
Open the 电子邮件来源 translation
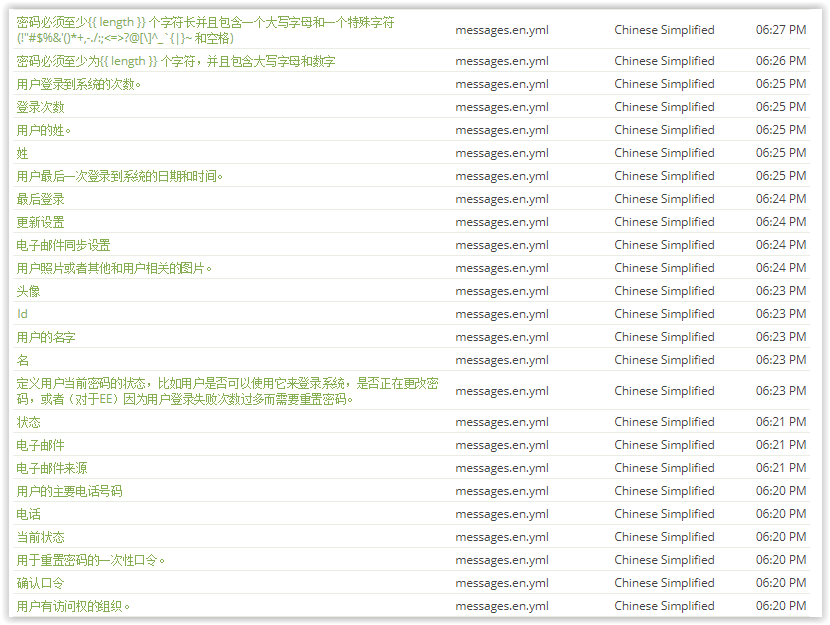[x=52, y=468]
